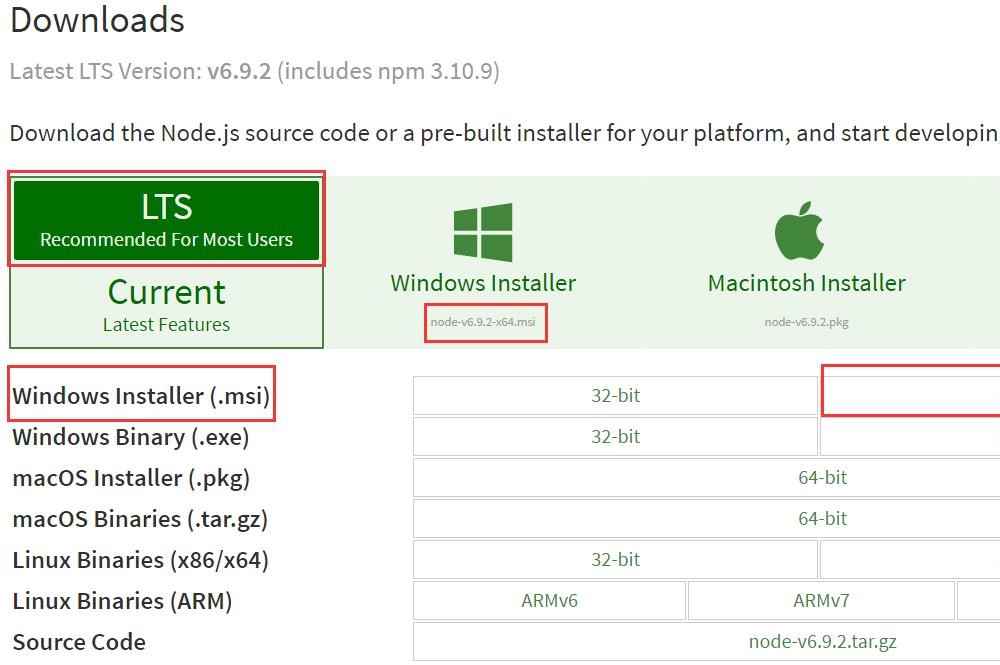Click the "Windows Binary (.exe)" row label
This screenshot has width=1000, height=665.
pyautogui.click(x=131, y=437)
